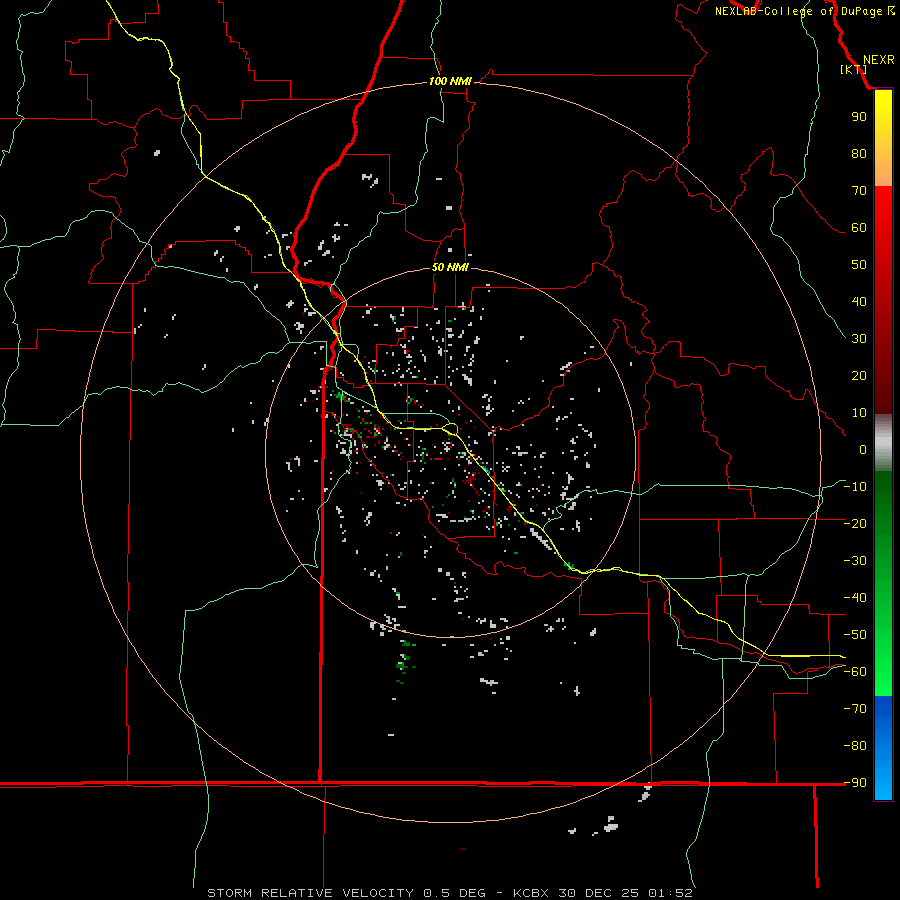900x900 pixels.
Task: Click the -40 value on velocity scale
Action: tap(855, 598)
